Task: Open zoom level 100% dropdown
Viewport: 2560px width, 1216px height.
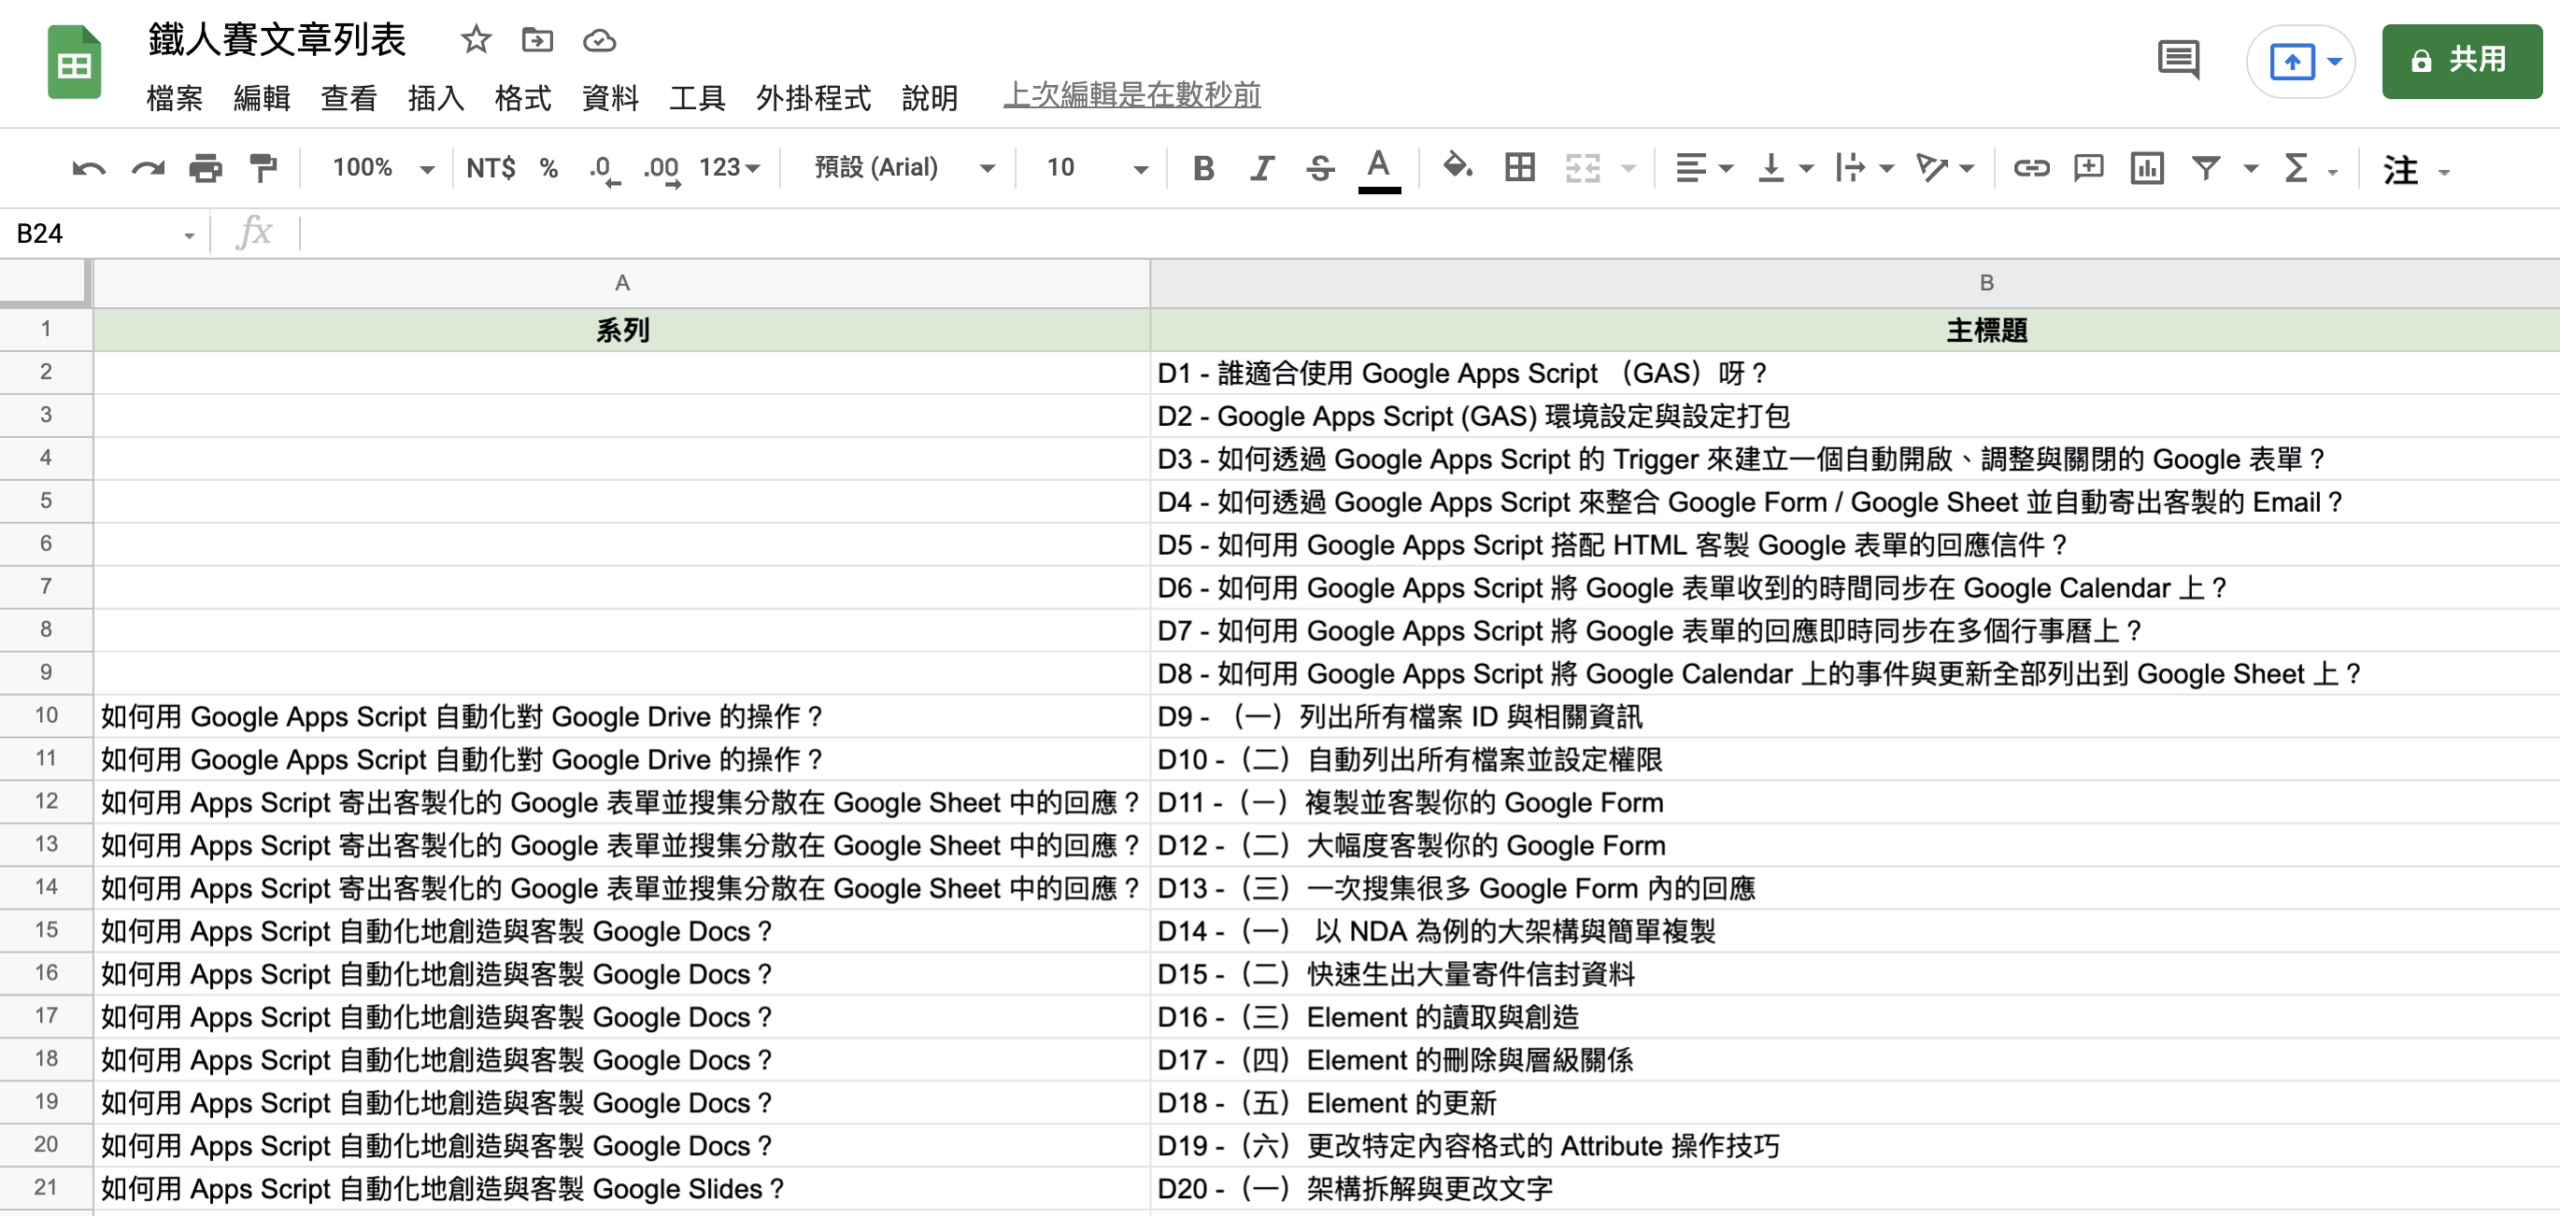Action: tap(384, 168)
